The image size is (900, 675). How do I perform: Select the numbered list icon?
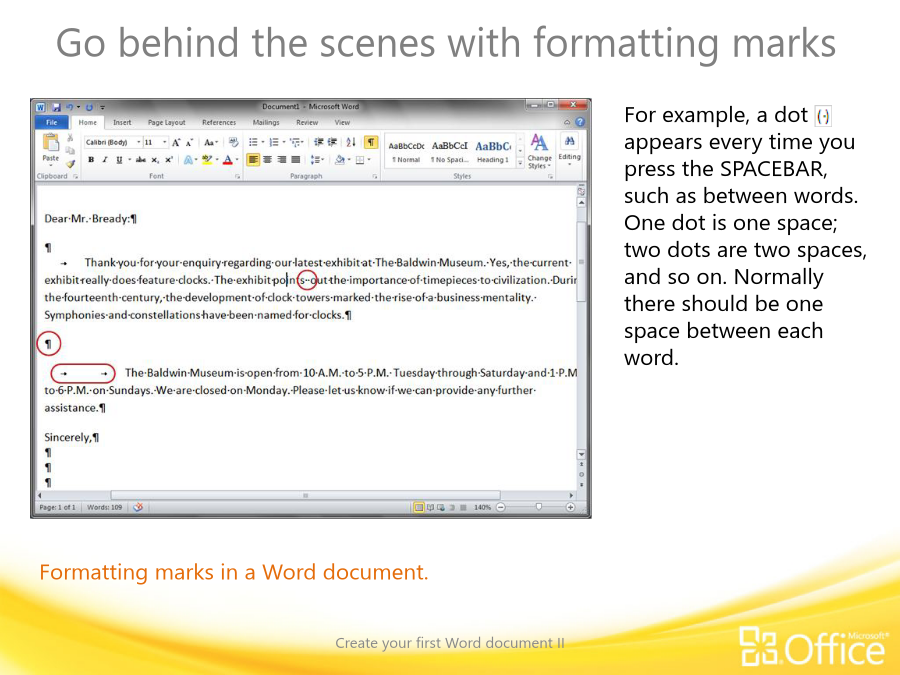click(x=276, y=142)
